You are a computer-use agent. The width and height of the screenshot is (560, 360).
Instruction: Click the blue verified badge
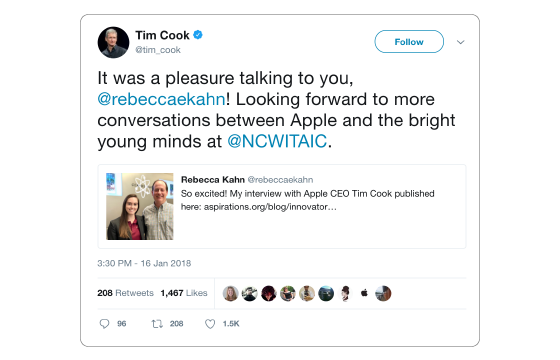[x=198, y=35]
